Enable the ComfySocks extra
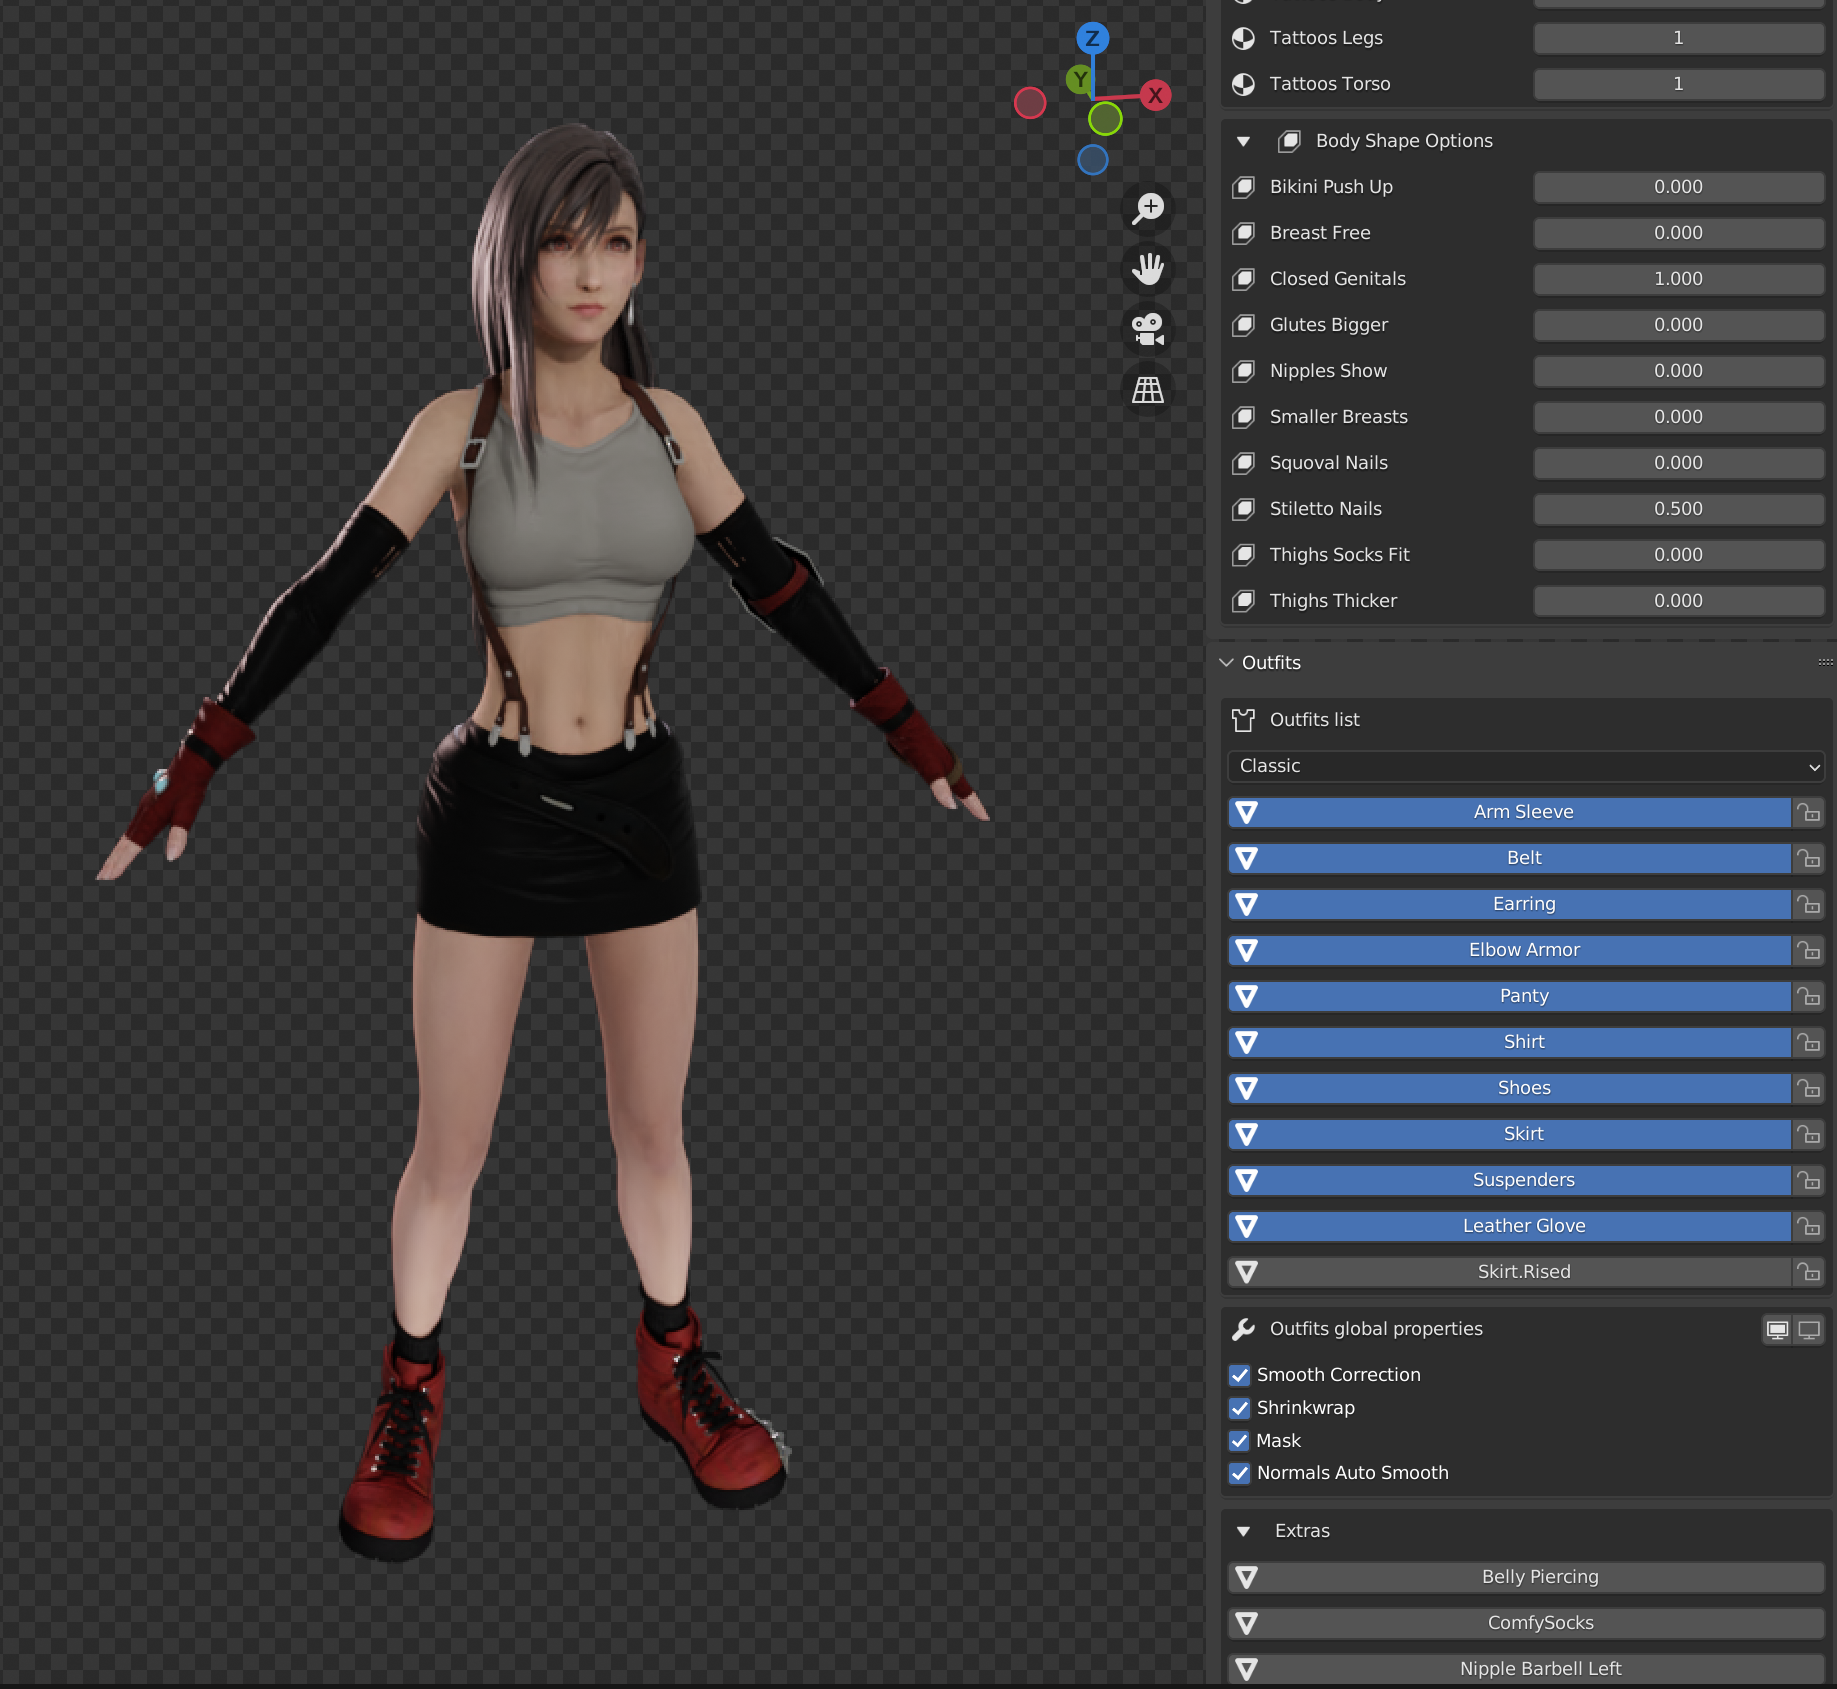Screen dimensions: 1837x1689 [x=1526, y=1623]
